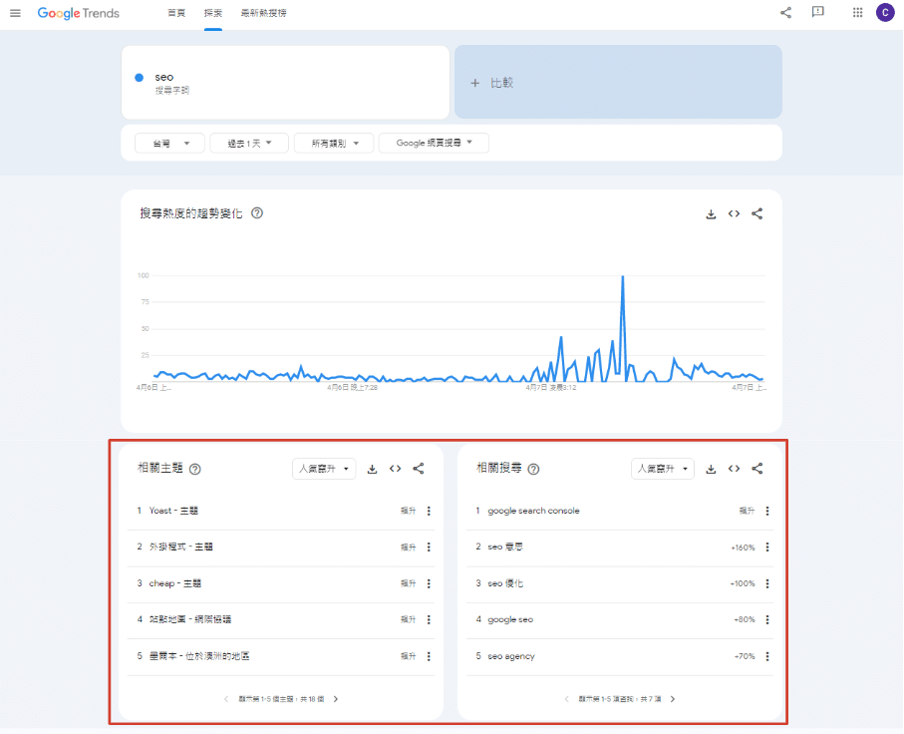The height and width of the screenshot is (734, 904).
Task: Open more options for google search console
Action: click(x=767, y=511)
